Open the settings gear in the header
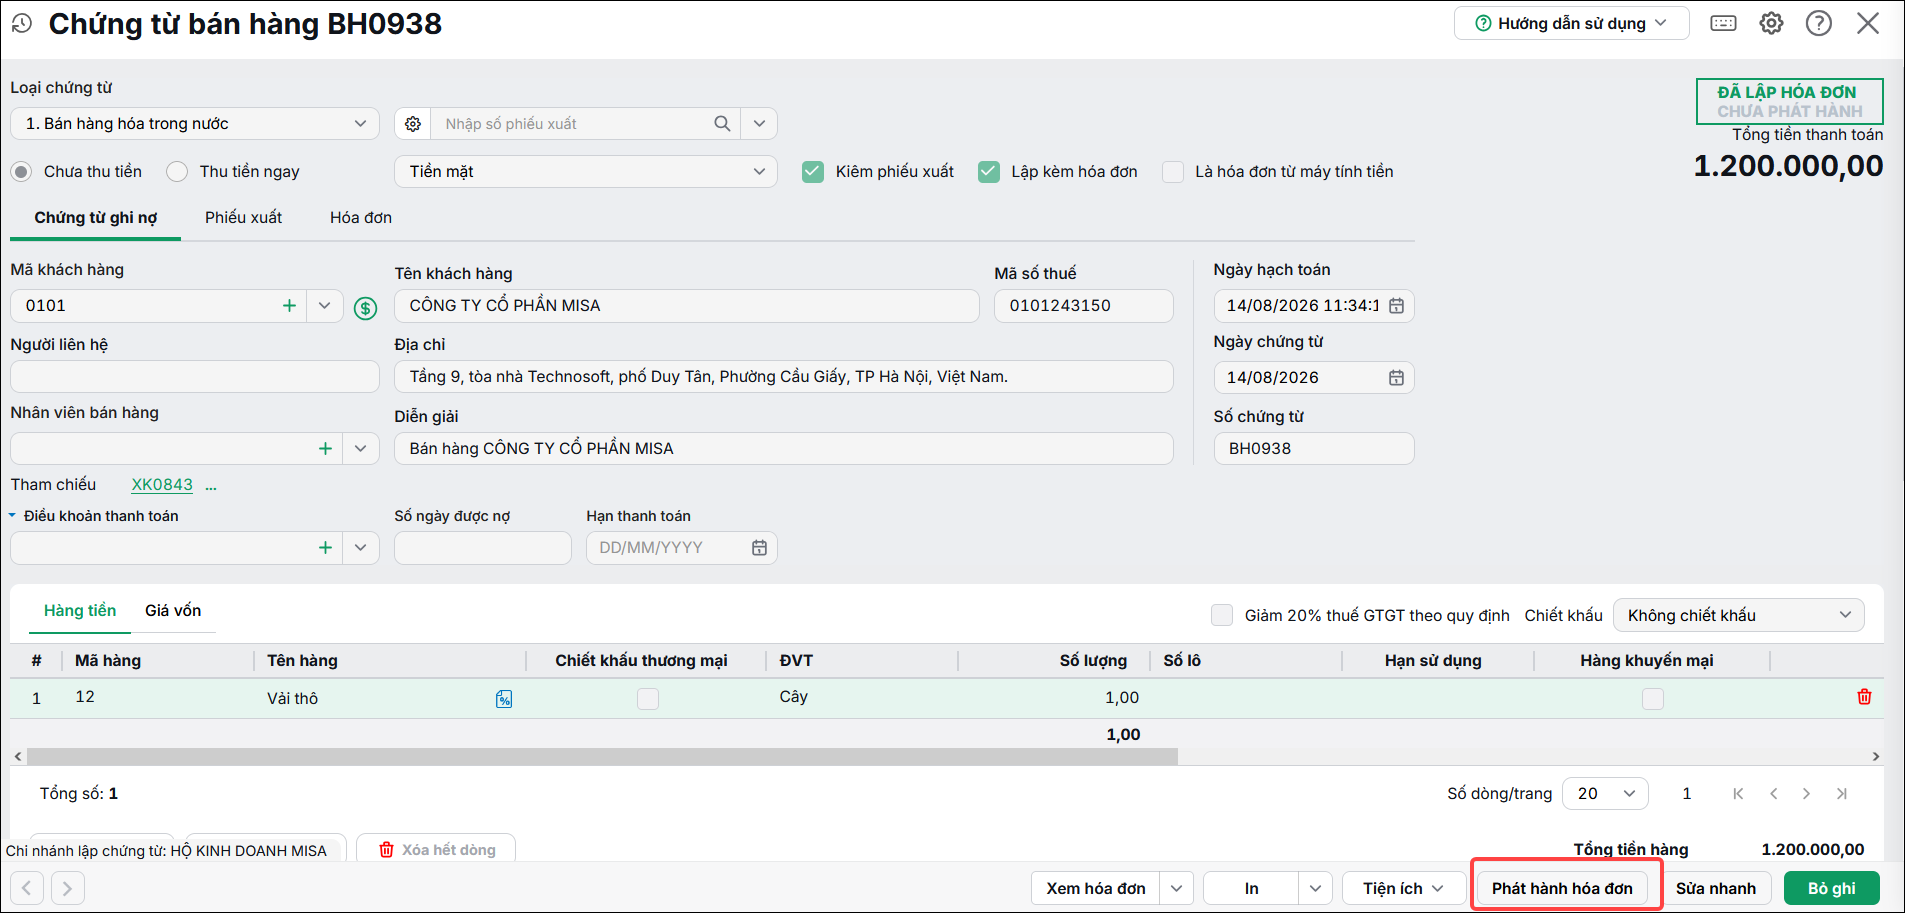 pyautogui.click(x=1771, y=23)
